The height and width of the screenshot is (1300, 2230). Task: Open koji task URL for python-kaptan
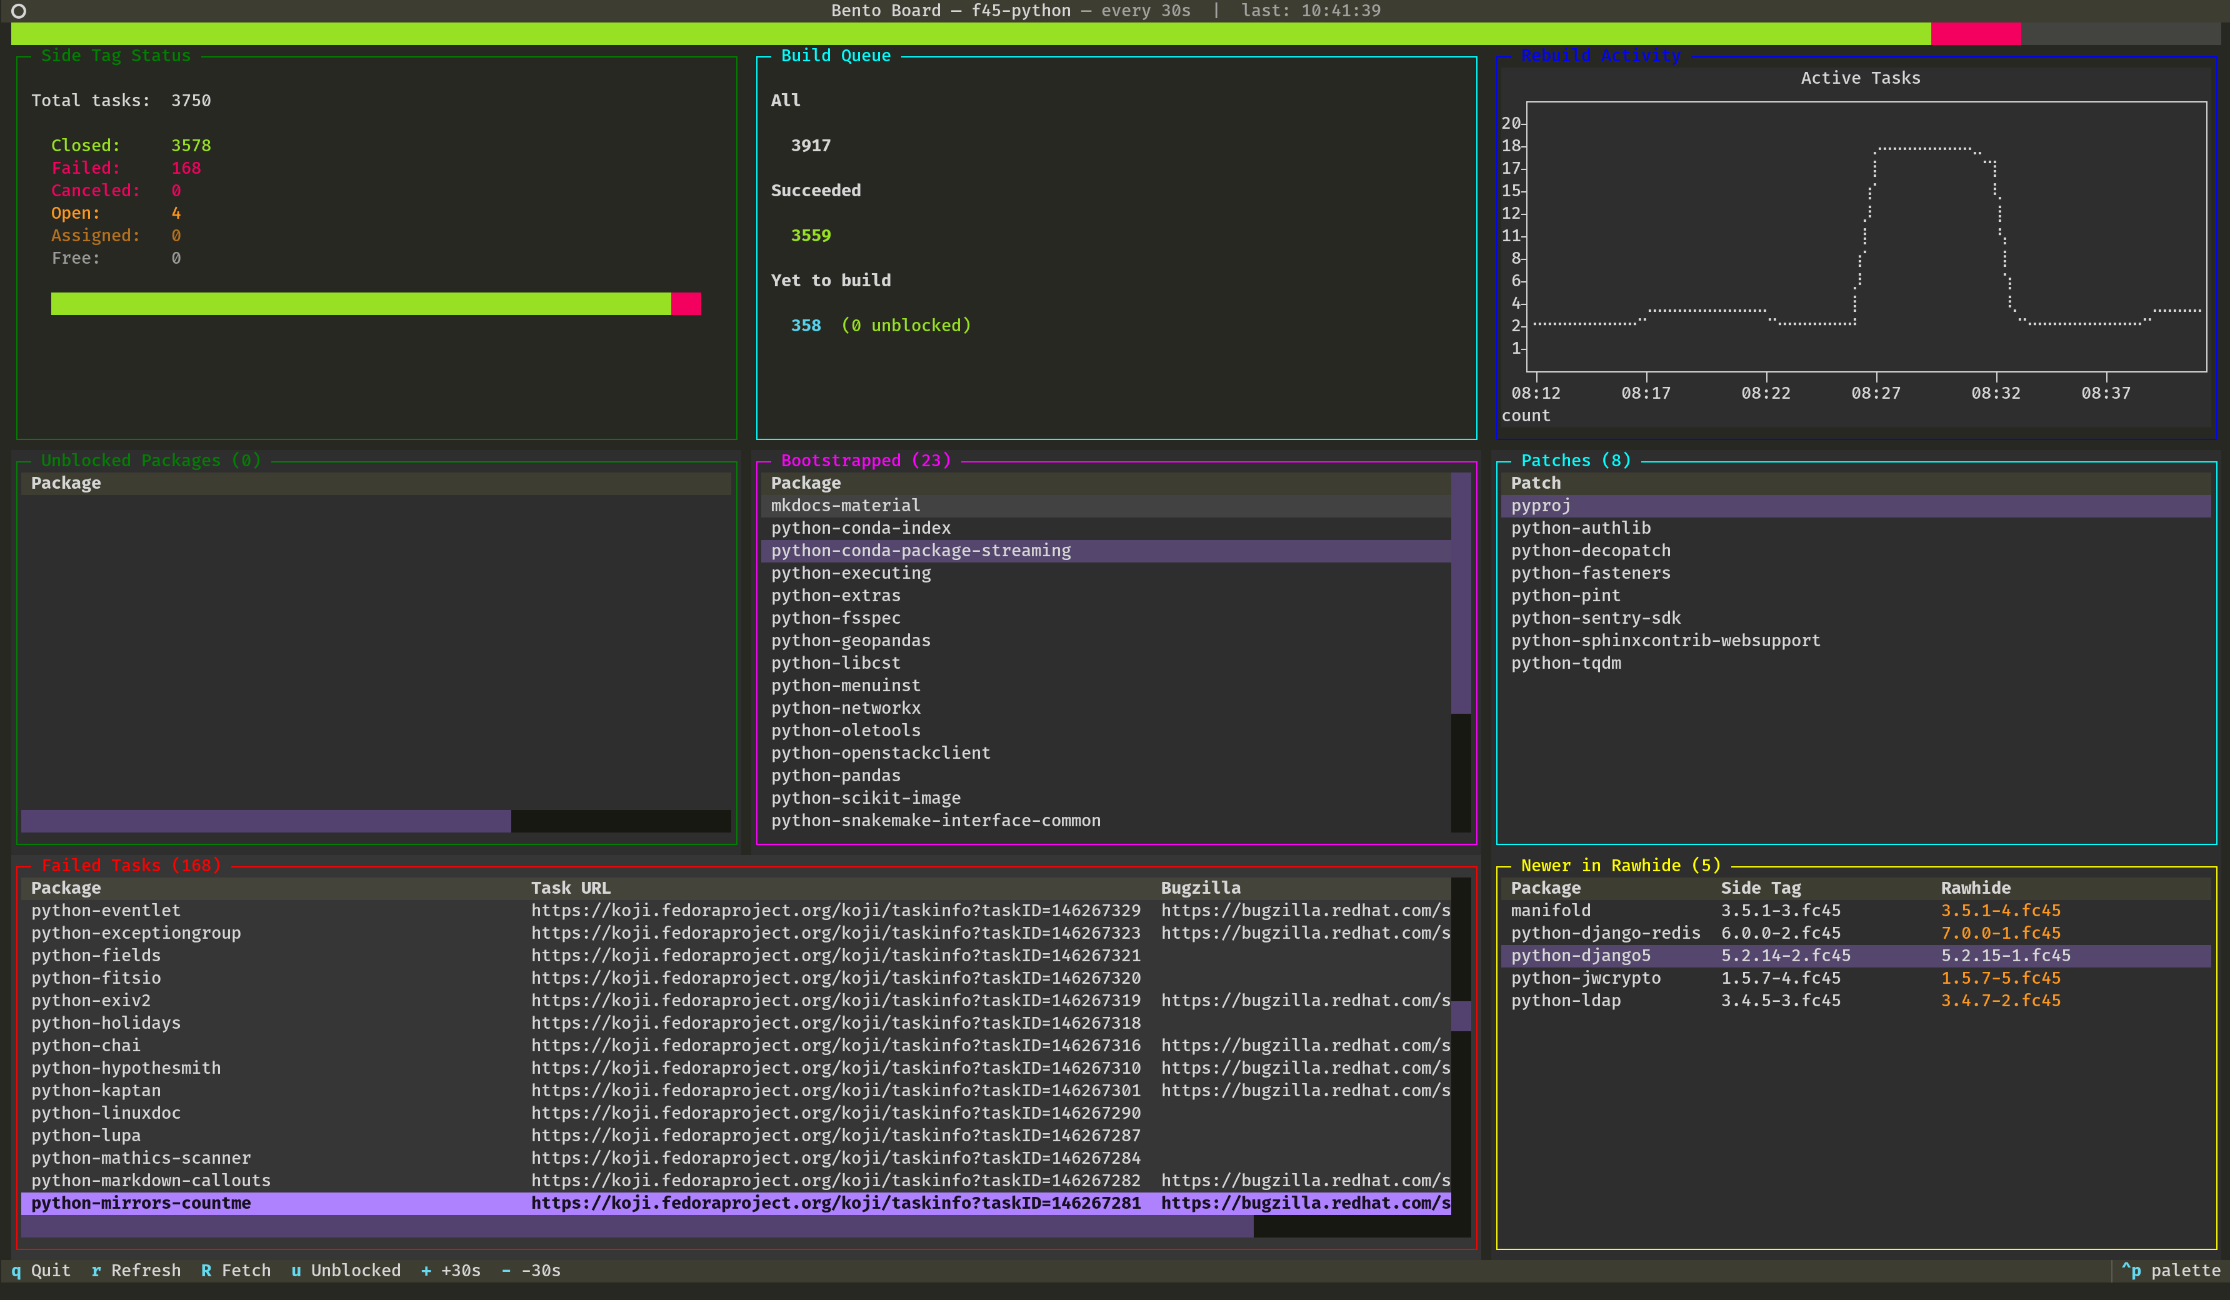(836, 1091)
